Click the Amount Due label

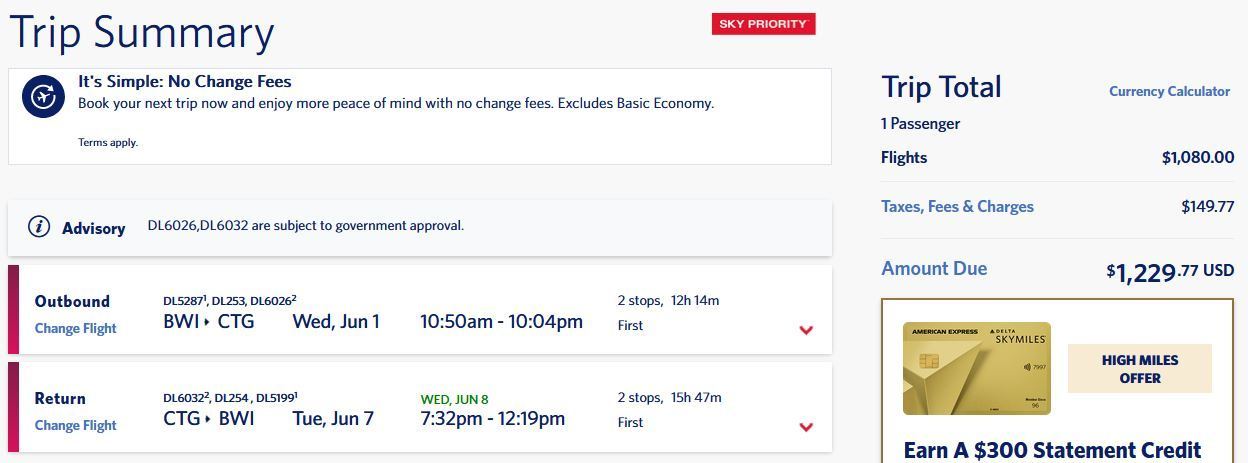tap(933, 268)
